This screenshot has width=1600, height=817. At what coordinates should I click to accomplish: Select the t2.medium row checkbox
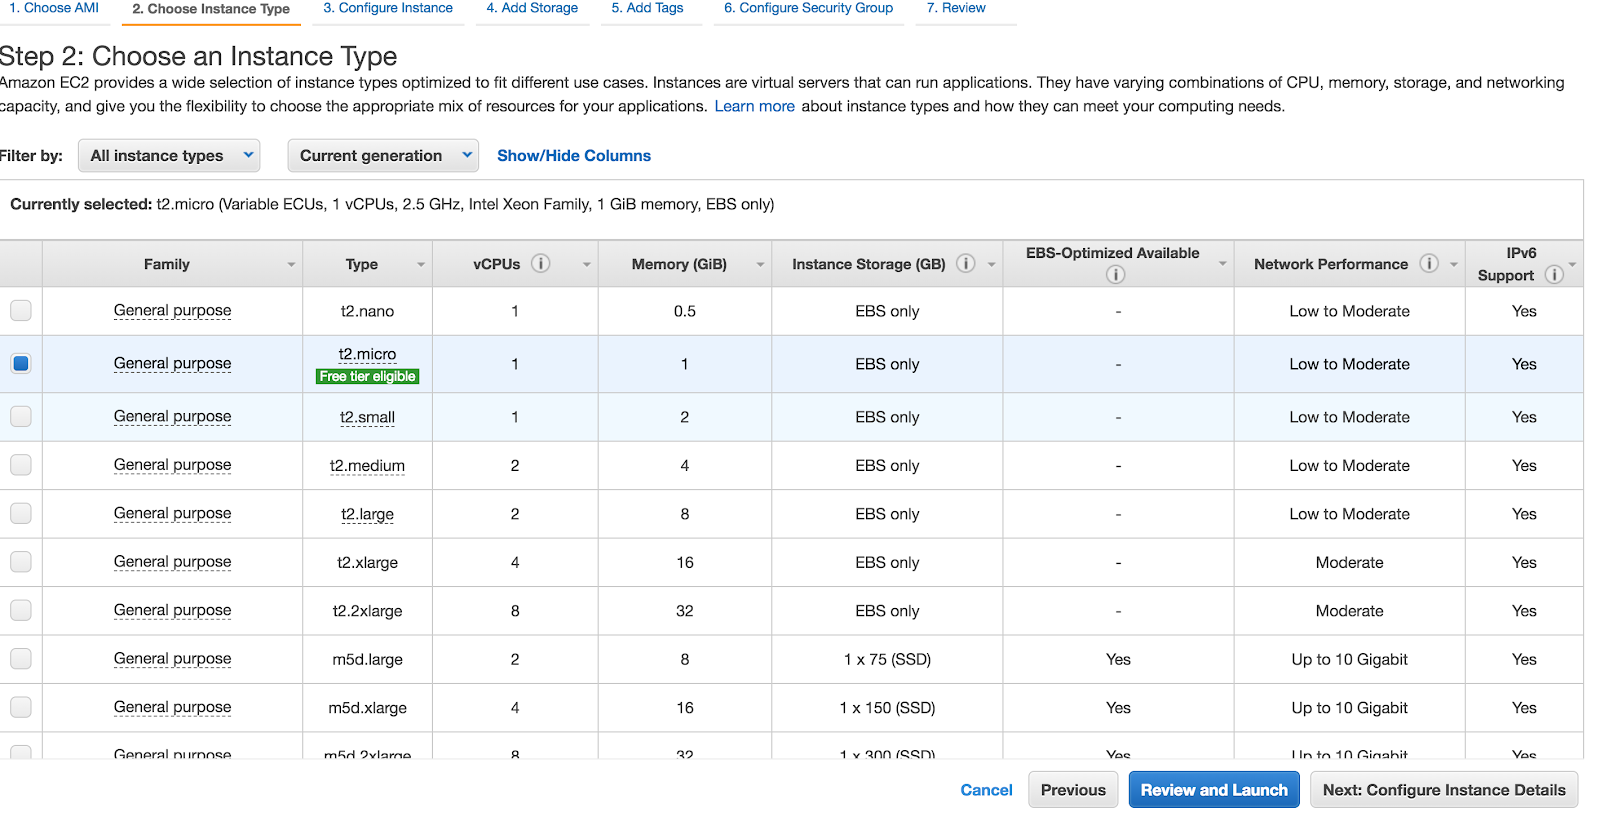coord(21,465)
